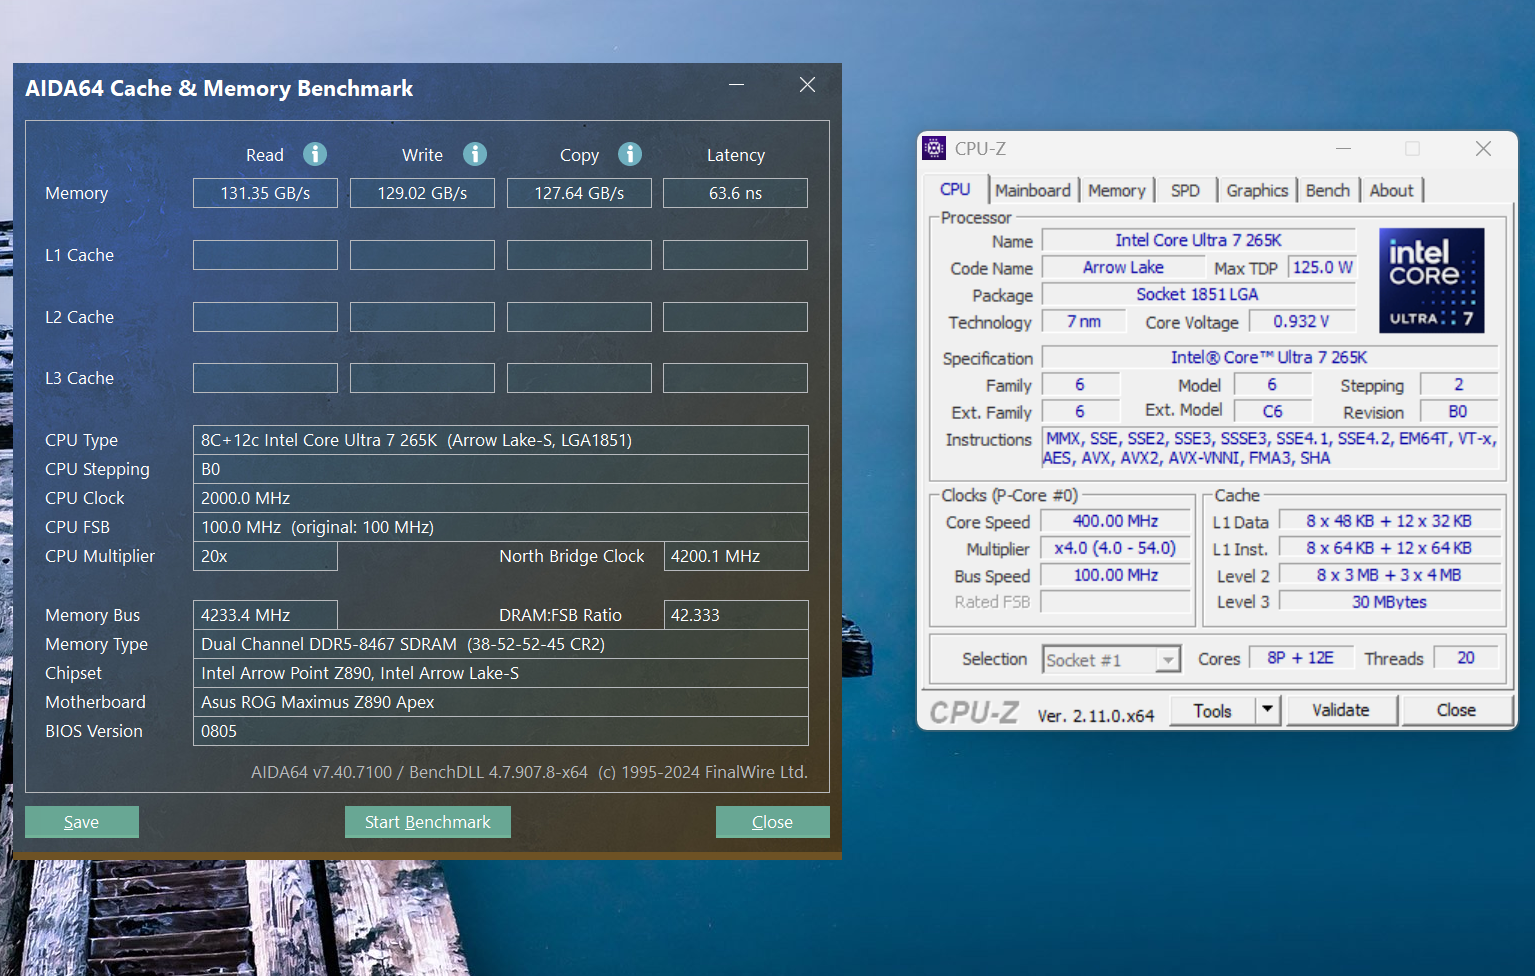Minimize the CPU-Z window
This screenshot has height=976, width=1535.
point(1344,148)
